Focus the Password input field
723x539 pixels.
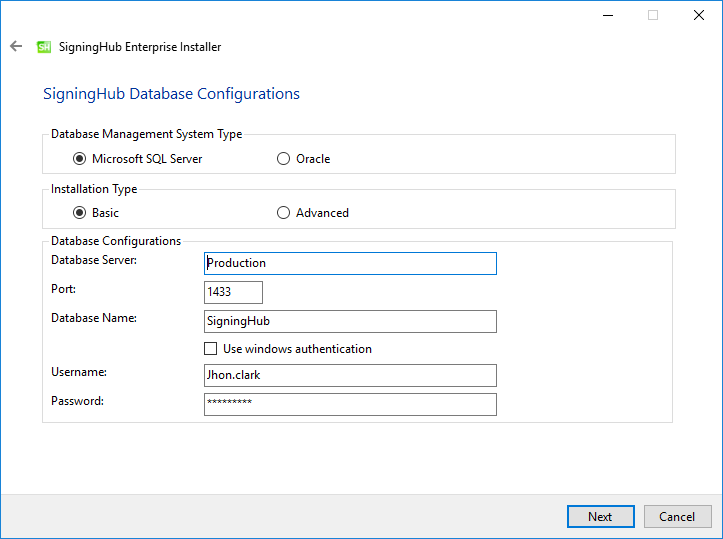[x=350, y=404]
